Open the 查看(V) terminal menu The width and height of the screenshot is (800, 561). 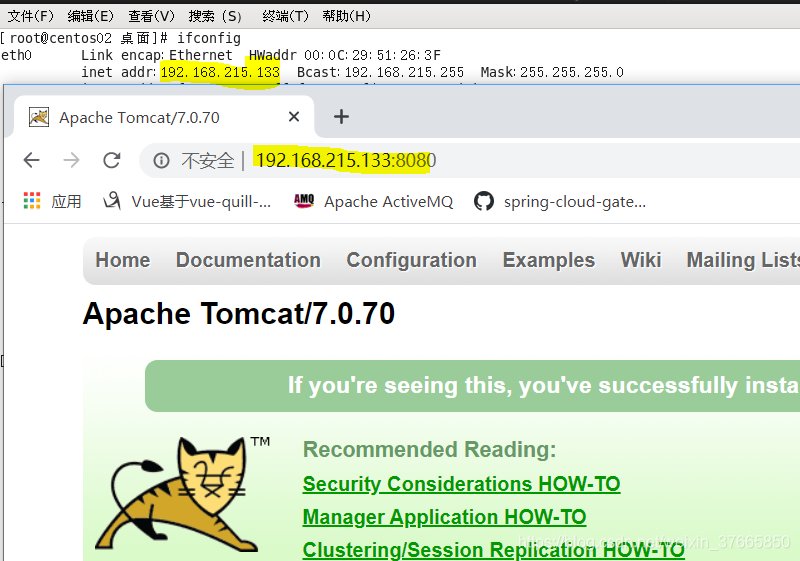pos(151,16)
